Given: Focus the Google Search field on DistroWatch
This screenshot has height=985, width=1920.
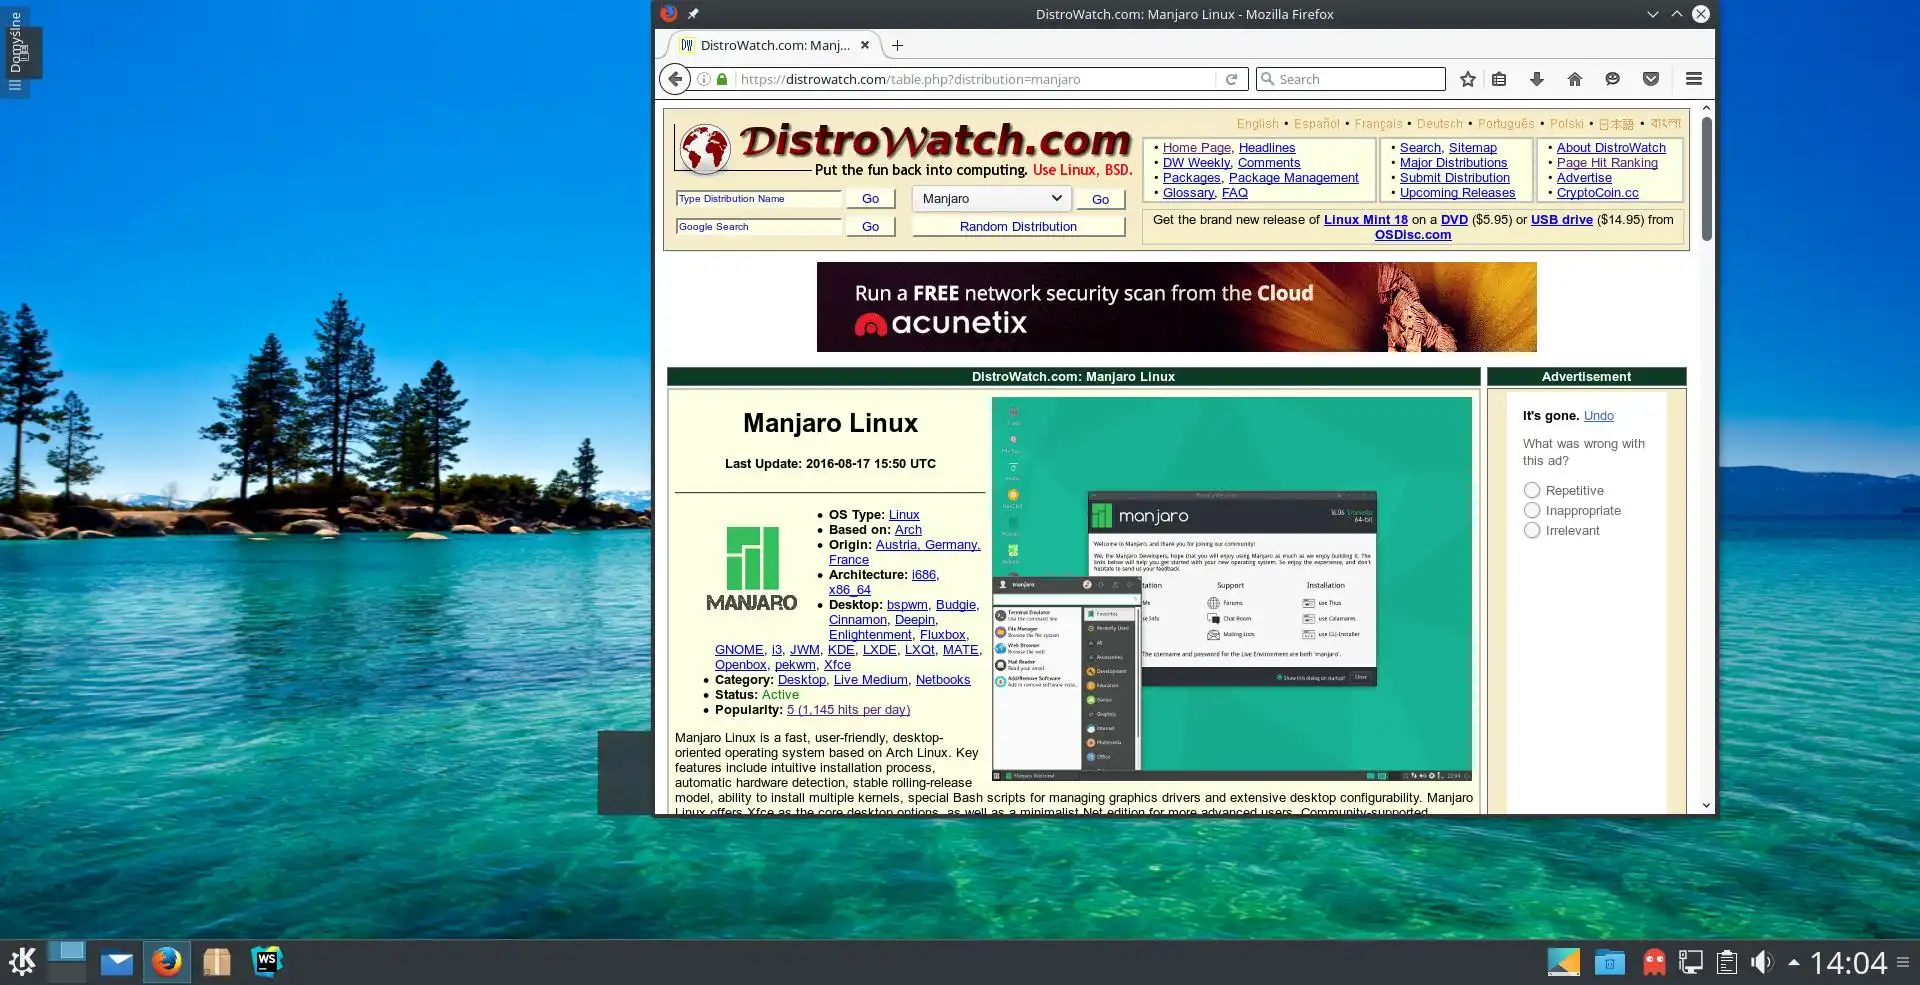Looking at the screenshot, I should 759,226.
